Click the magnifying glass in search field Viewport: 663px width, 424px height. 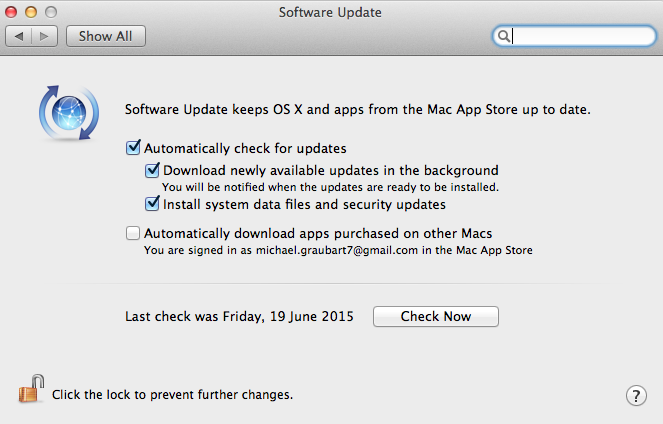505,36
